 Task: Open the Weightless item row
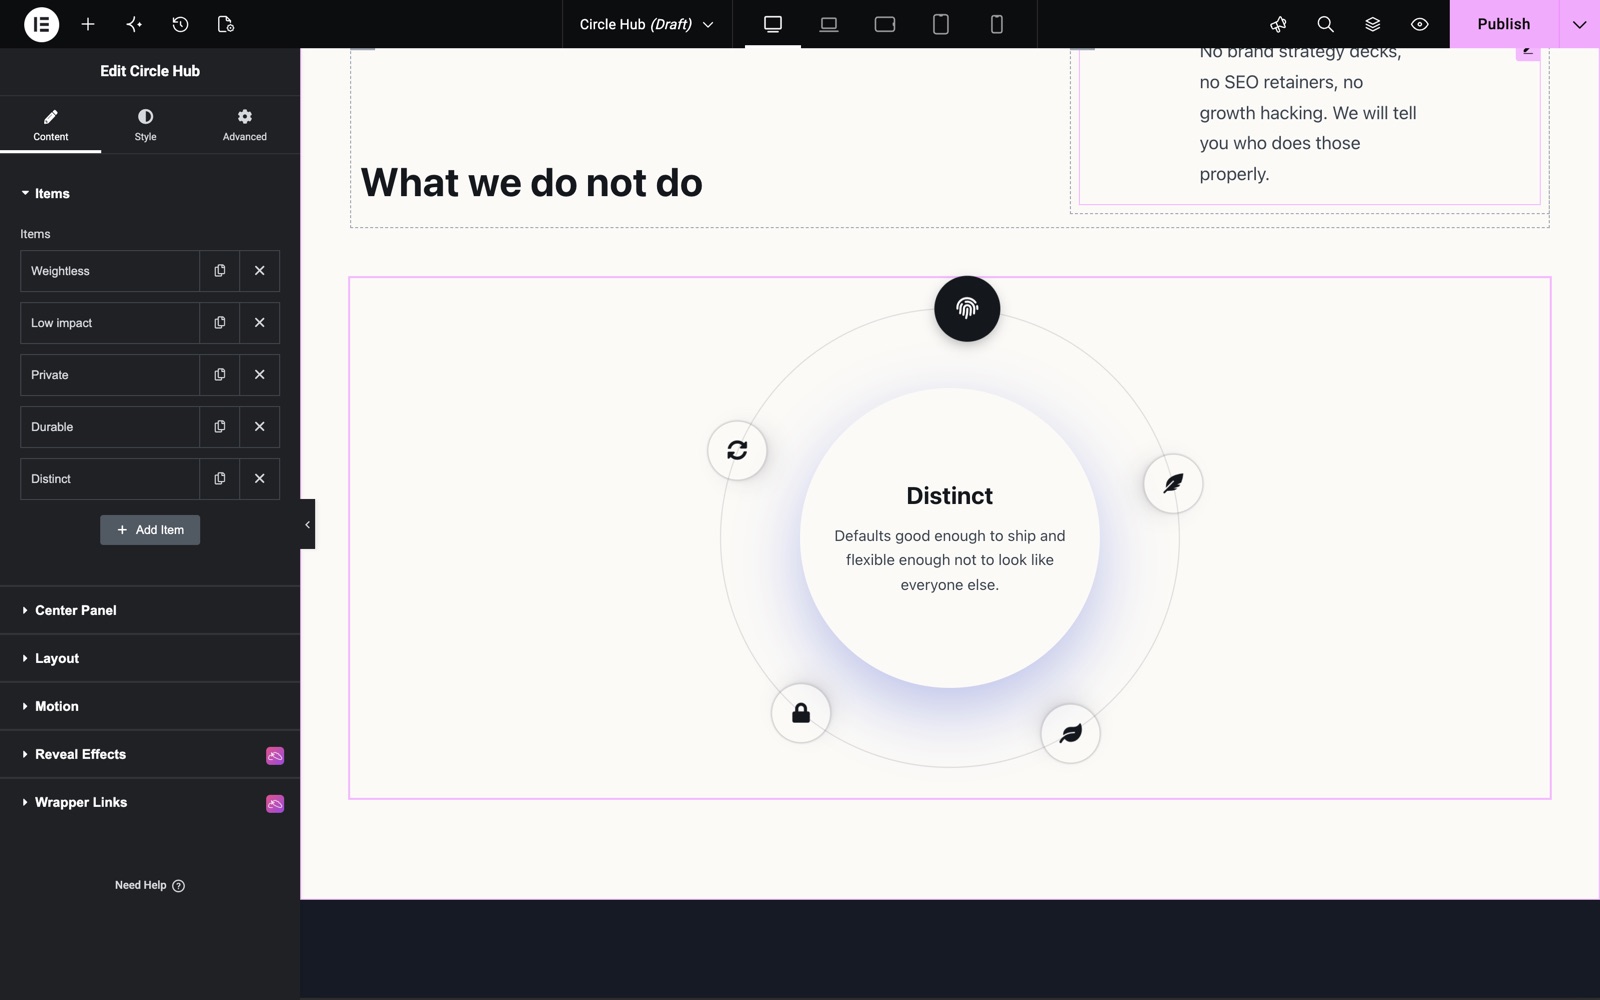110,271
